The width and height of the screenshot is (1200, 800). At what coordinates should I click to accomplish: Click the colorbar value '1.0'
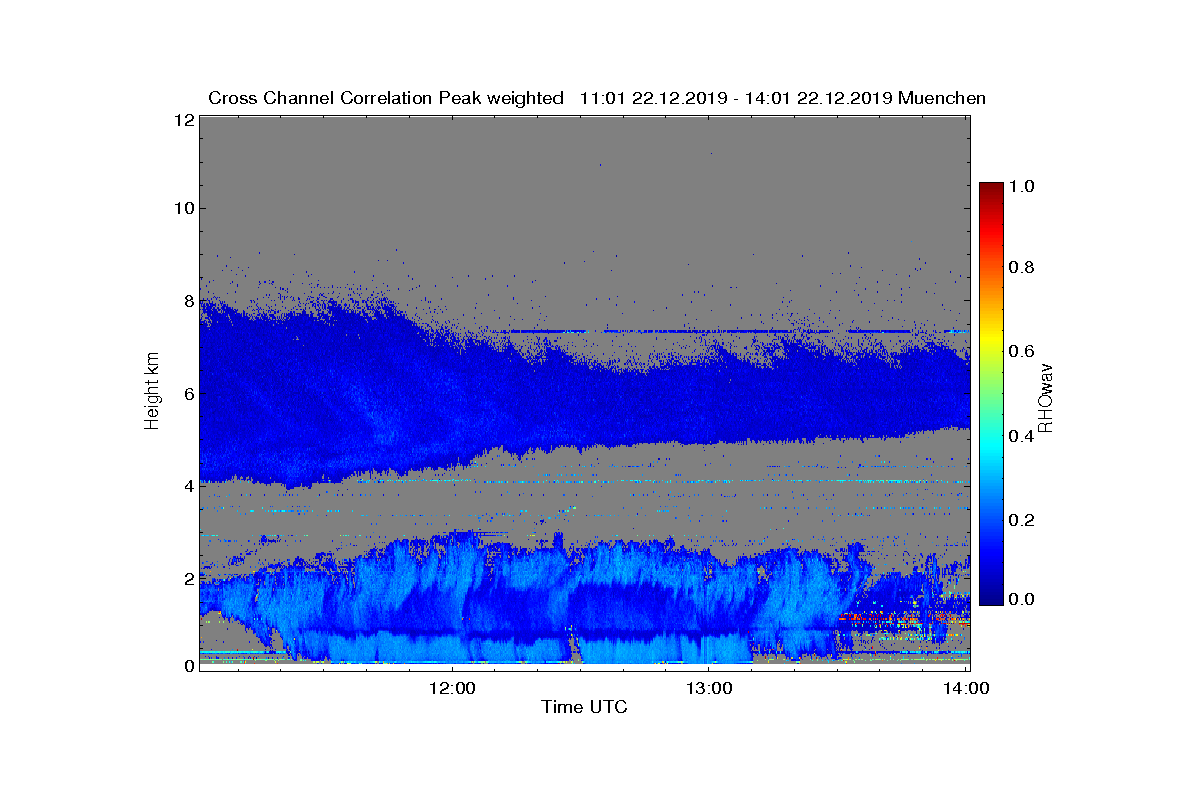[1022, 186]
